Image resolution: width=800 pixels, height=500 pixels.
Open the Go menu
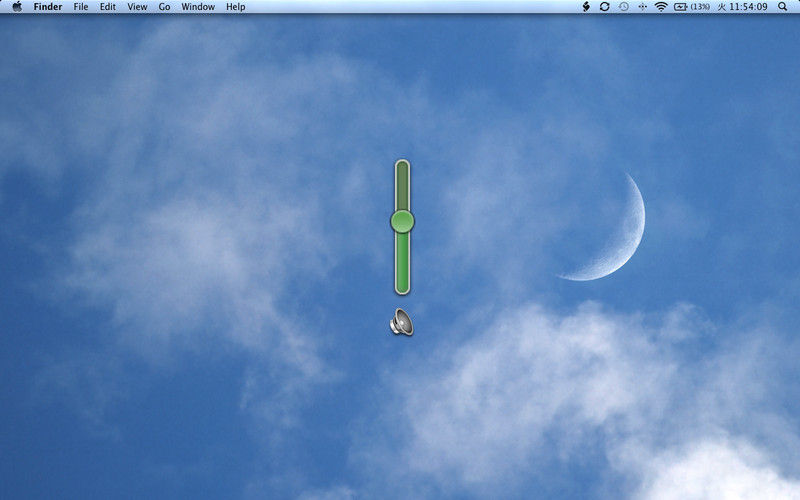click(x=164, y=7)
